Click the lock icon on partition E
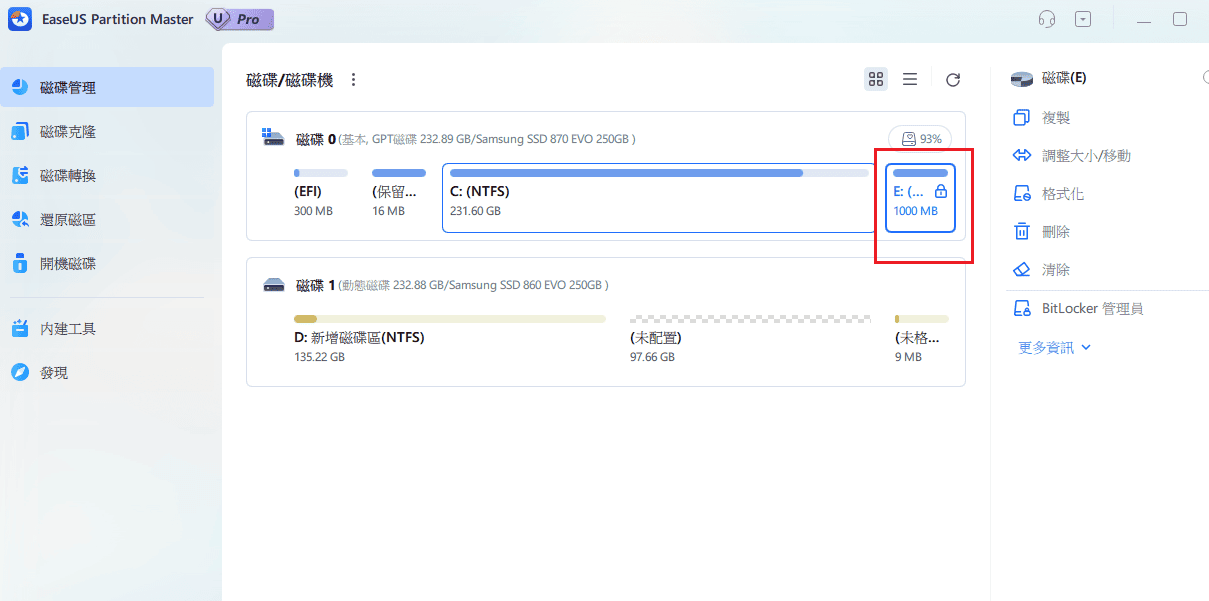 [940, 189]
